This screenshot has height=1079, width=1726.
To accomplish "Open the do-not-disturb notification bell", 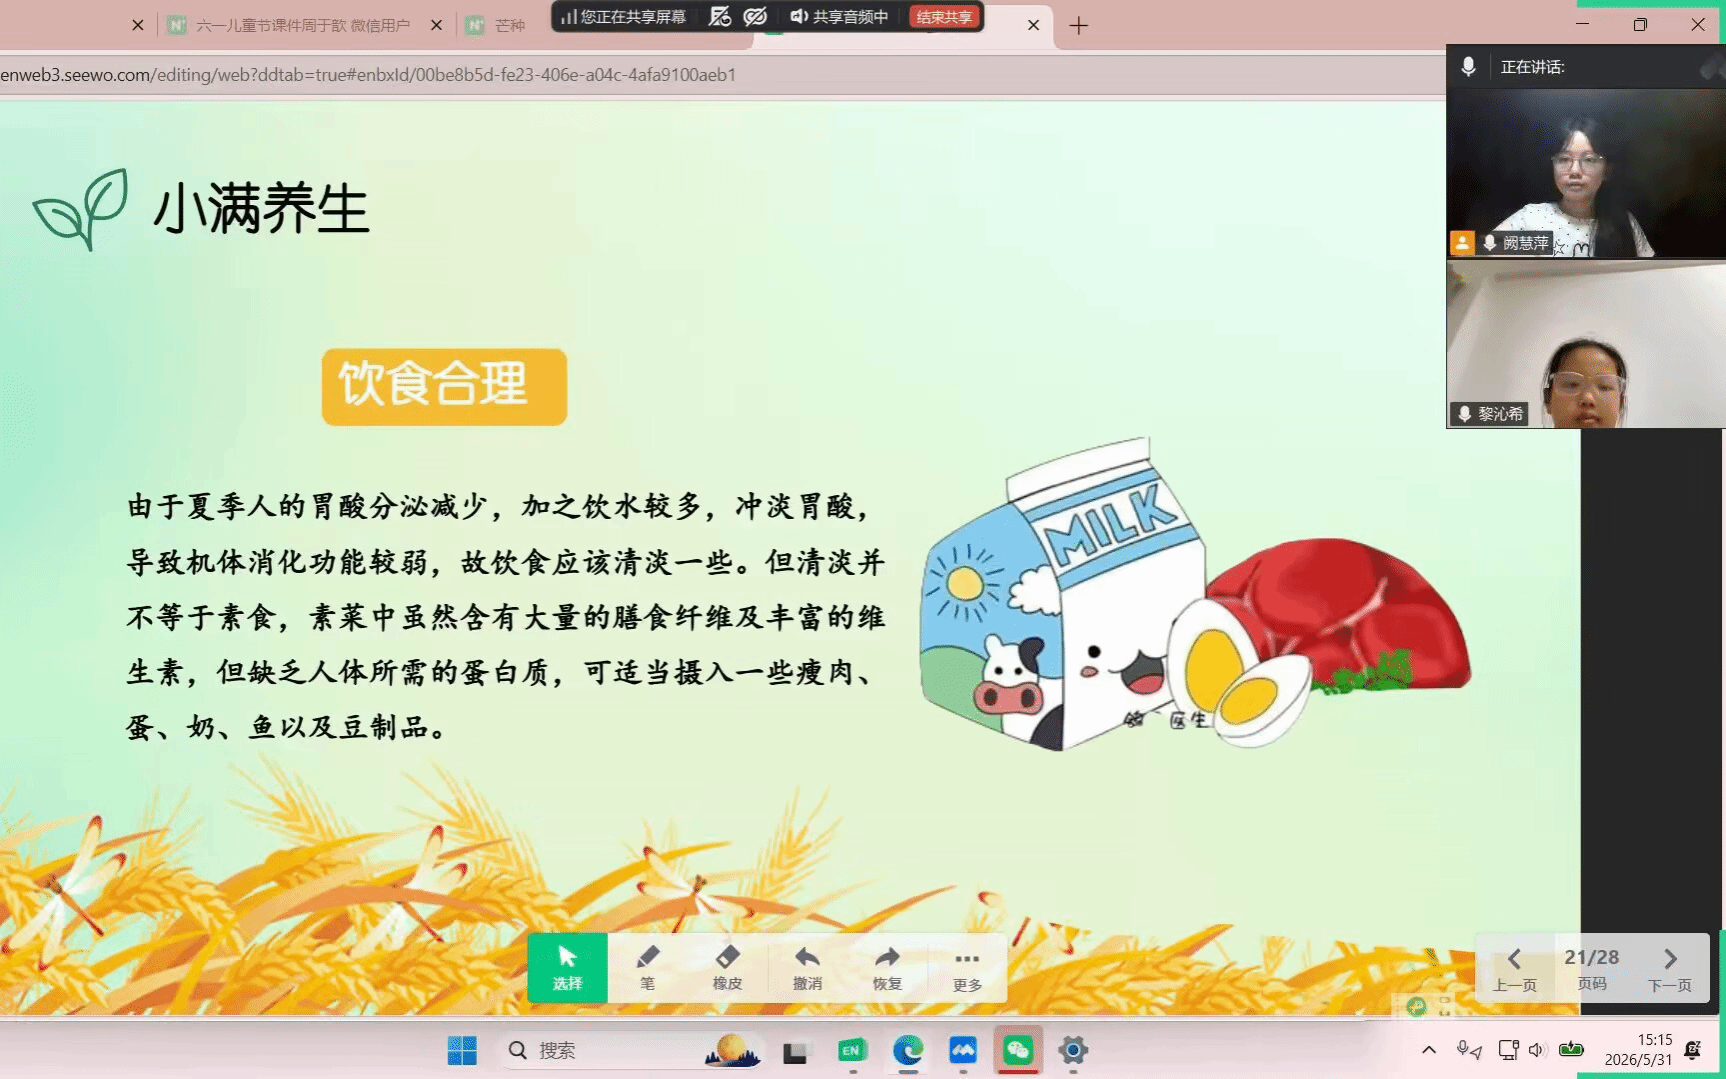I will 1693,1050.
